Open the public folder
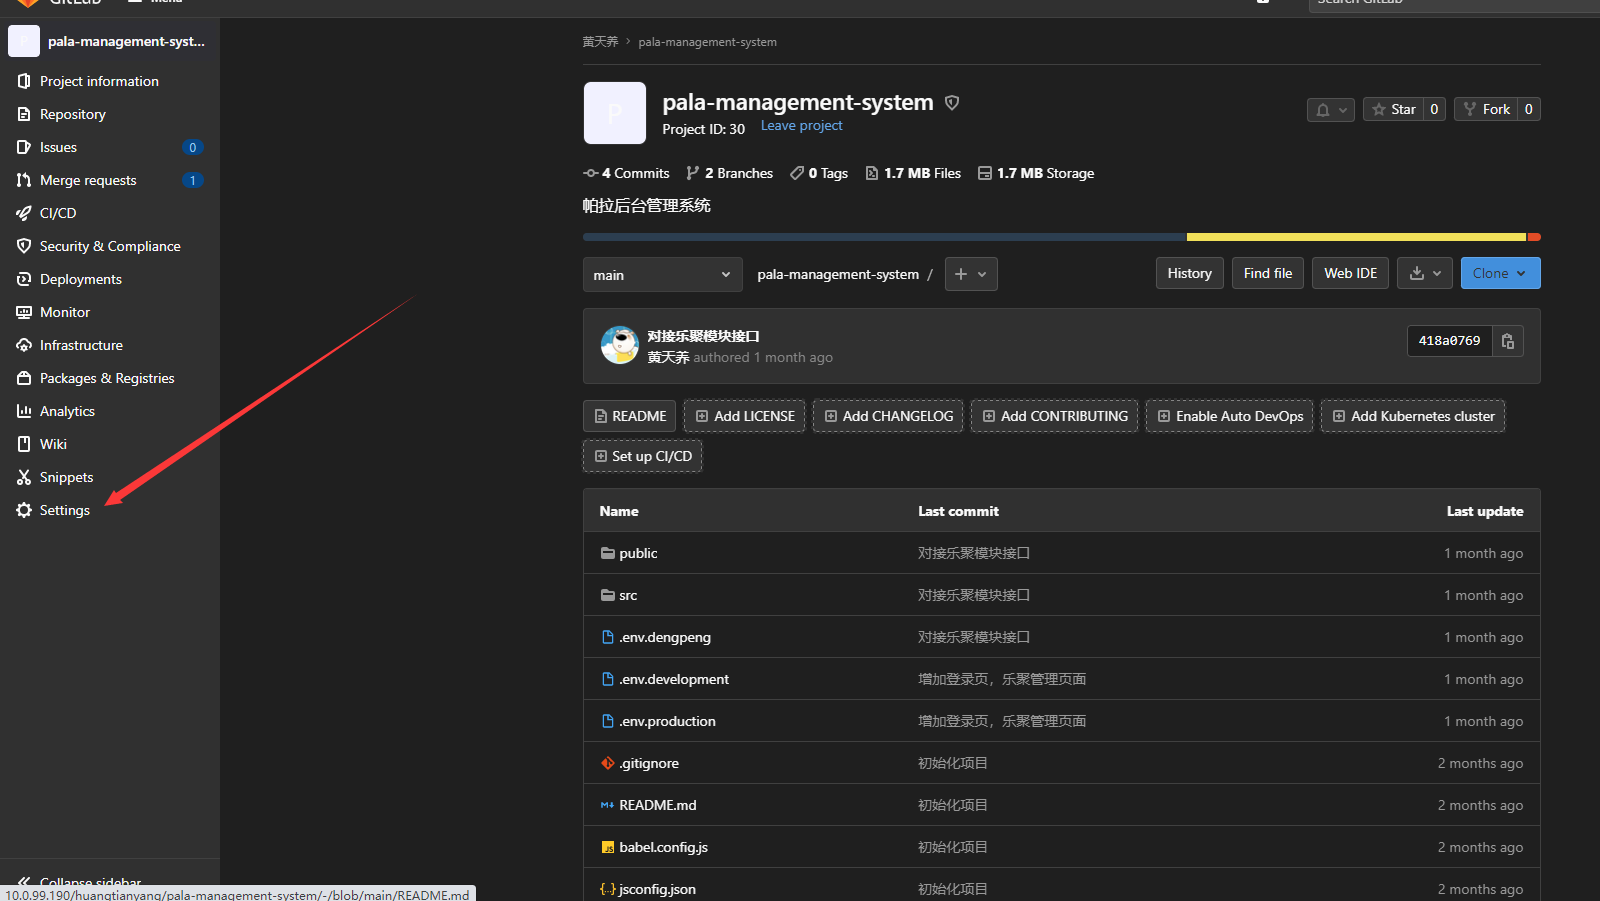The image size is (1600, 901). [638, 553]
